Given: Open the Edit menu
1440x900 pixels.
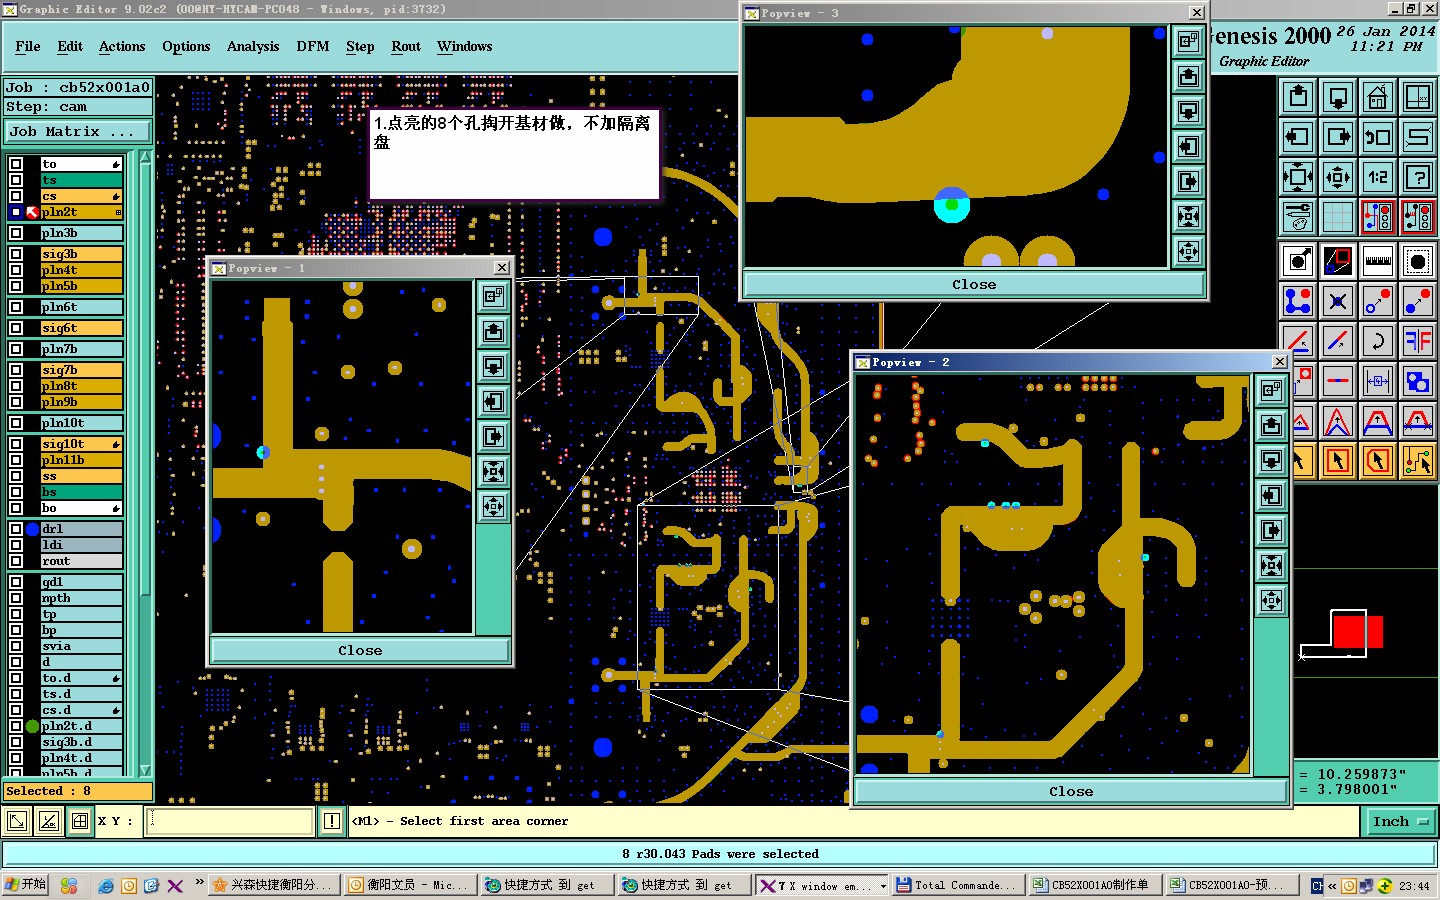Looking at the screenshot, I should pyautogui.click(x=70, y=46).
